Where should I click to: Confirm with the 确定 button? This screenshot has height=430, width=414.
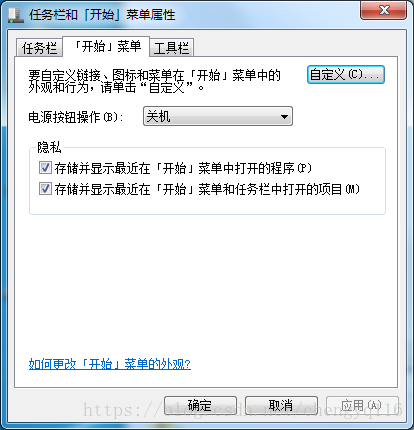point(200,406)
